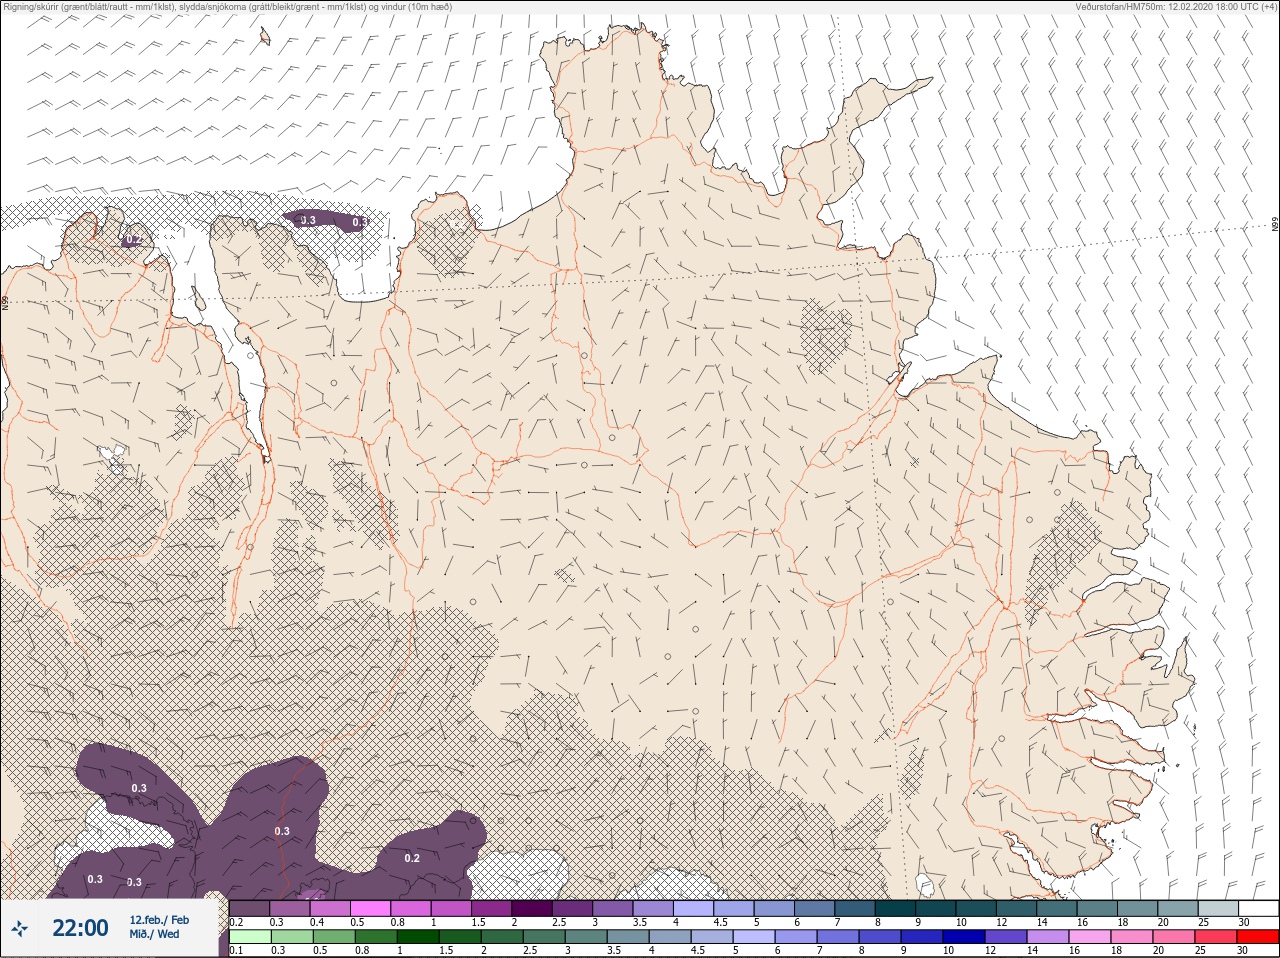Select the white swatch at 30 in top legend
The image size is (1280, 958).
(1259, 908)
